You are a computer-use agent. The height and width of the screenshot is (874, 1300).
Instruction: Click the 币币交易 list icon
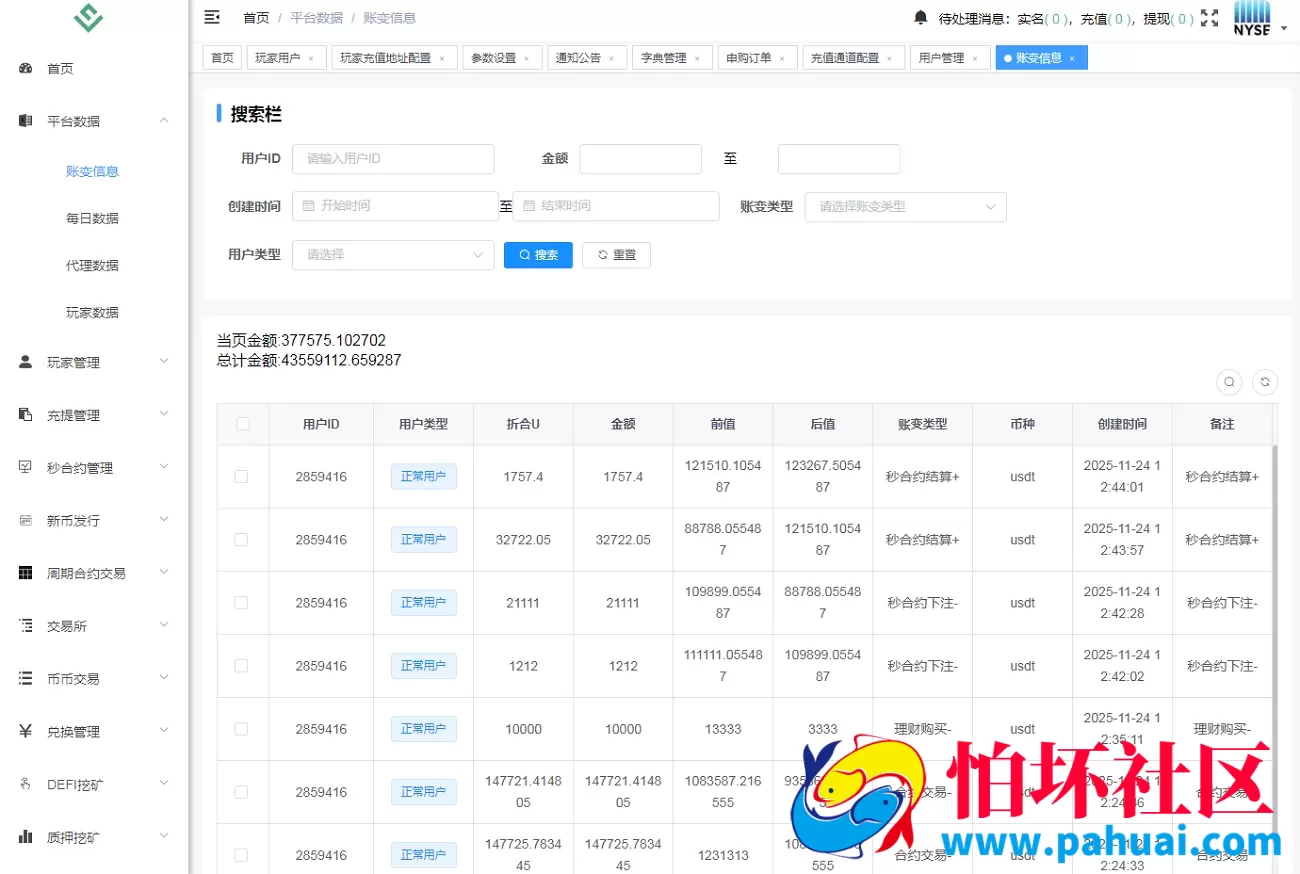pyautogui.click(x=26, y=678)
